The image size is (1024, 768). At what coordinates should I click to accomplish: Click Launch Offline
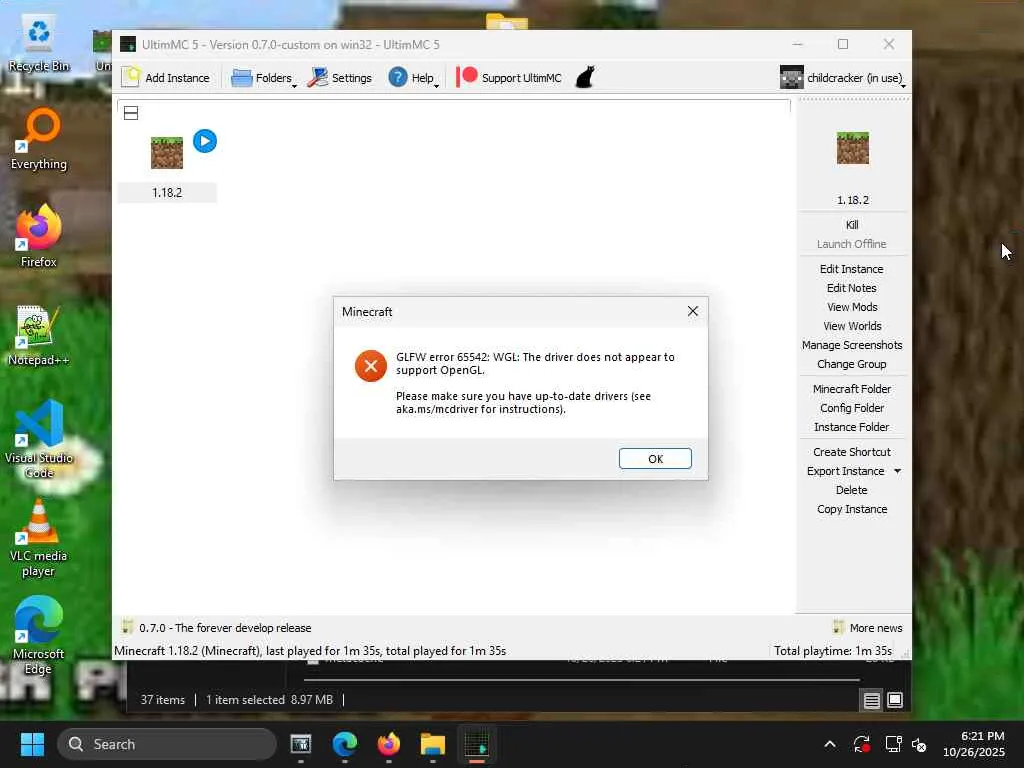pyautogui.click(x=852, y=244)
